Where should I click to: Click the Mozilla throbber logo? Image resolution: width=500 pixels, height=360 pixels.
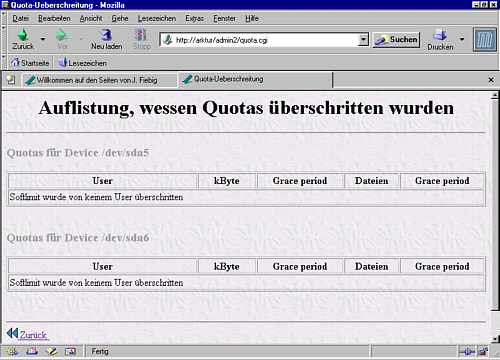(484, 39)
